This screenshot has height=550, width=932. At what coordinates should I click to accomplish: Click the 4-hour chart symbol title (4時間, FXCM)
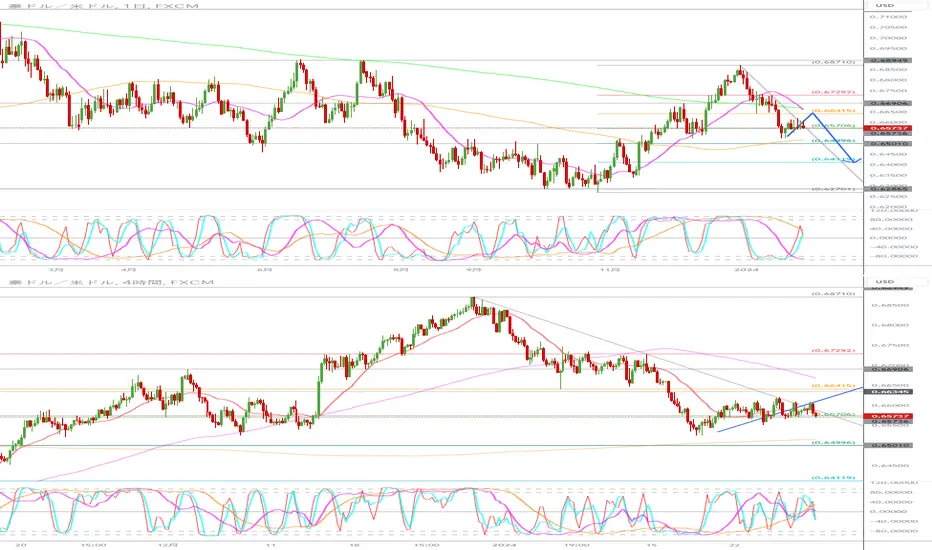tap(111, 282)
